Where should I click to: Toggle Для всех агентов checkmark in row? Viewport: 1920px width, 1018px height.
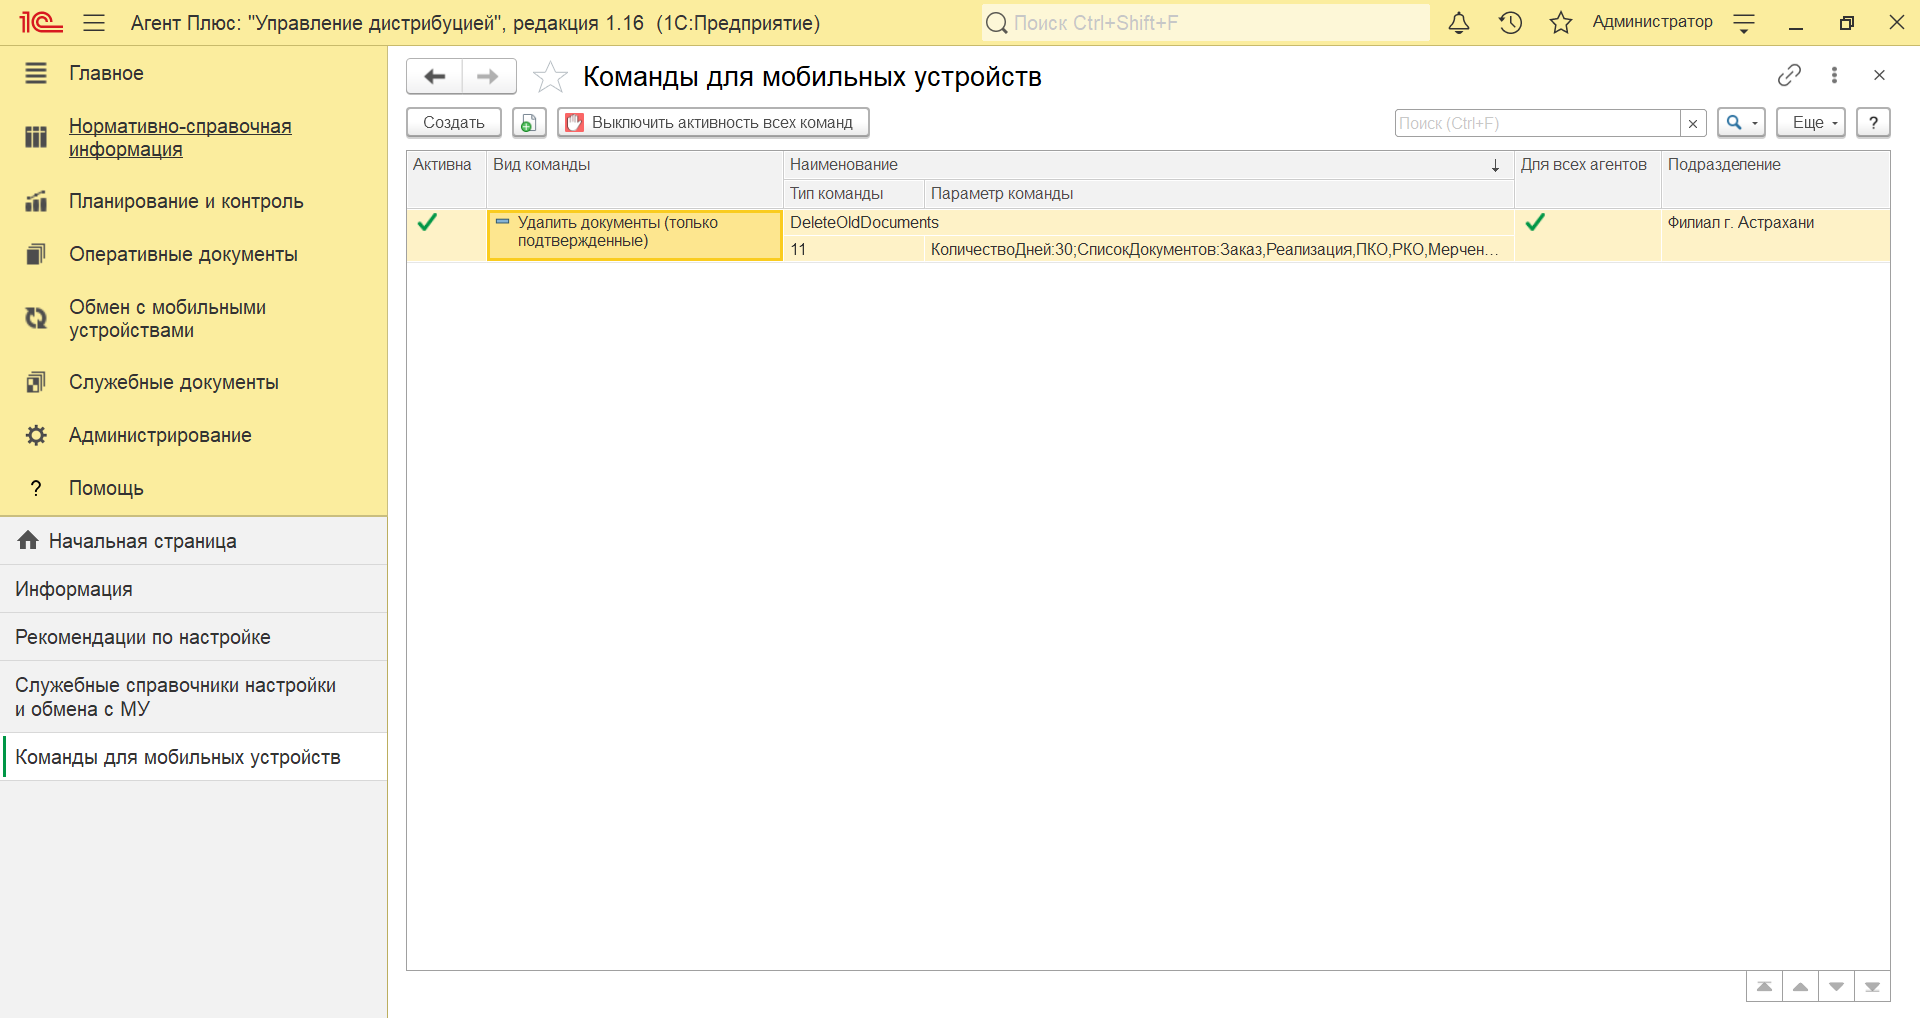pyautogui.click(x=1535, y=223)
